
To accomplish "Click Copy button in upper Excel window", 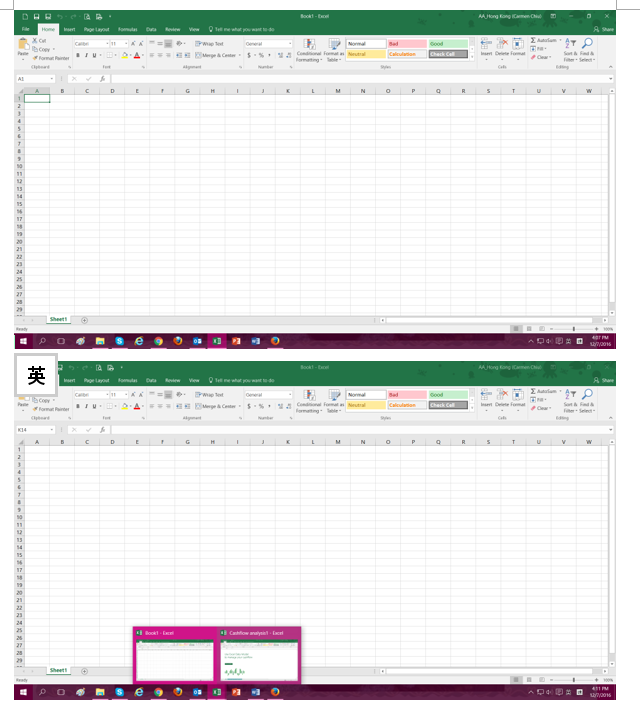I will 42,49.
